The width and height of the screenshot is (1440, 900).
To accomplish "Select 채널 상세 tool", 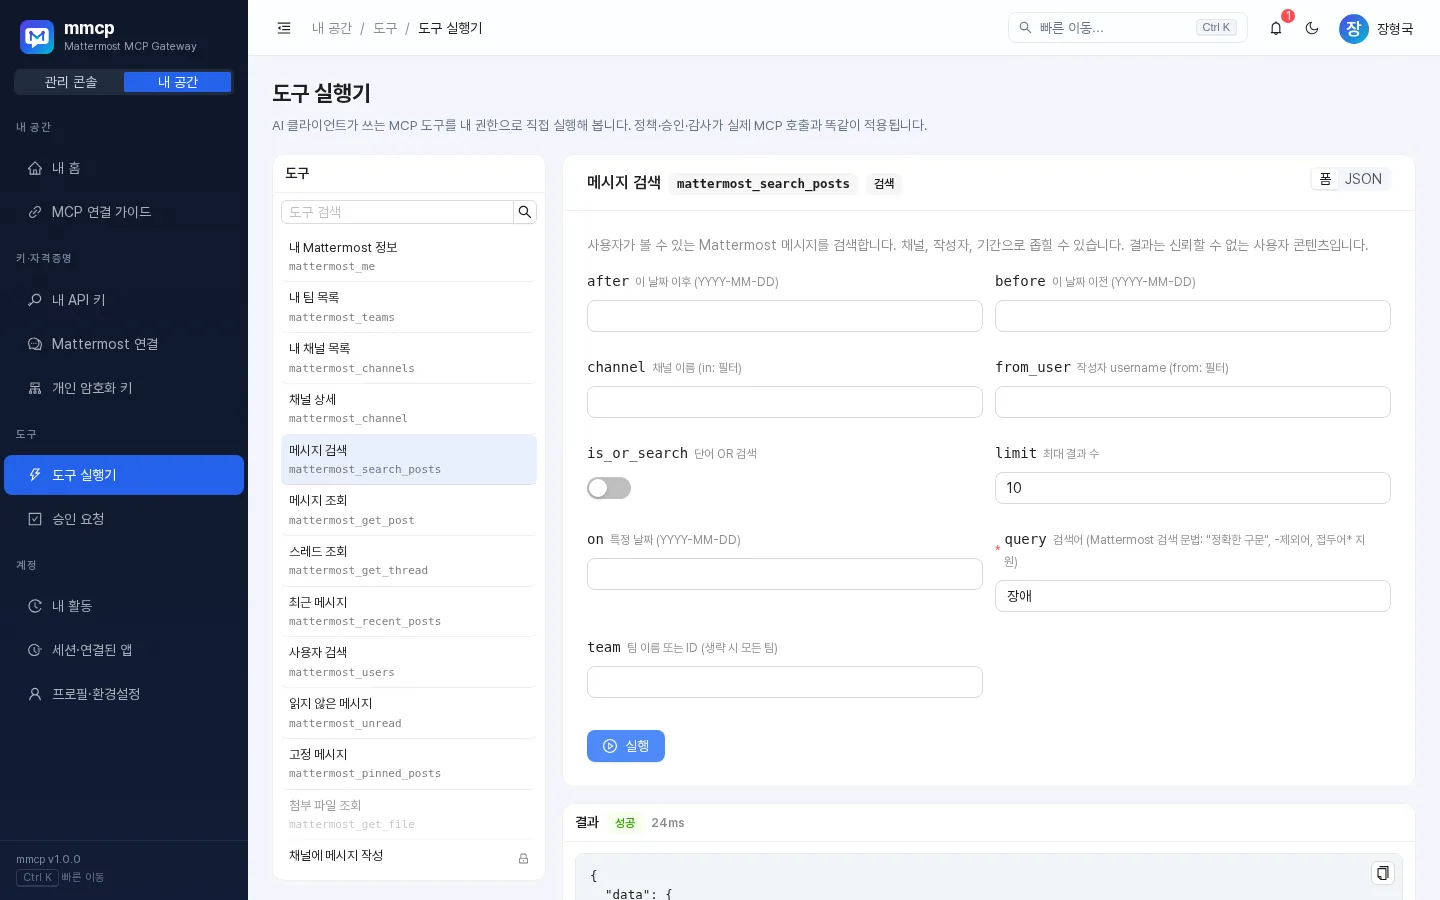I will tap(409, 408).
